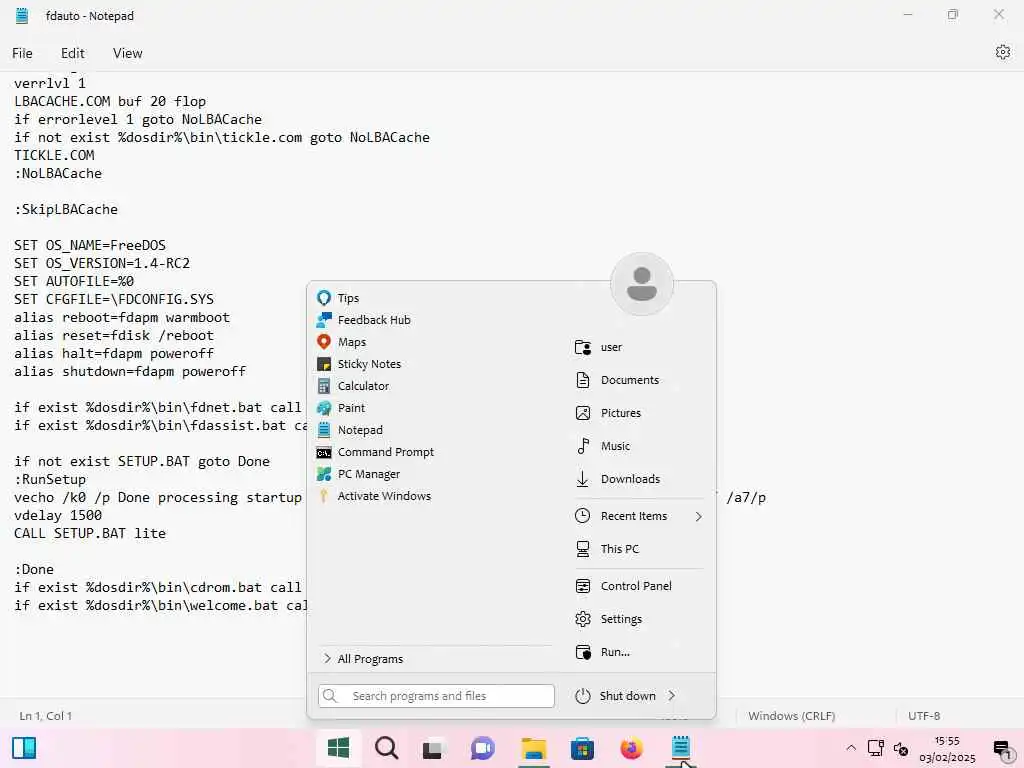Click the line 'SET OS_NAME=FreeDOS'

coord(90,246)
